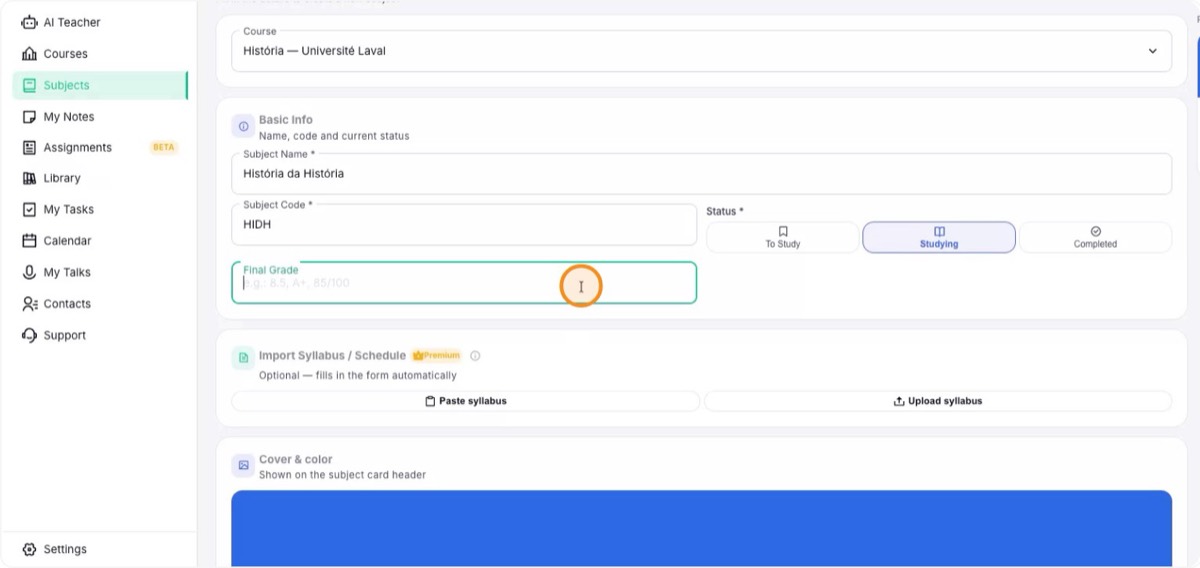The image size is (1200, 568).
Task: Click the My Notes note icon
Action: click(x=29, y=117)
